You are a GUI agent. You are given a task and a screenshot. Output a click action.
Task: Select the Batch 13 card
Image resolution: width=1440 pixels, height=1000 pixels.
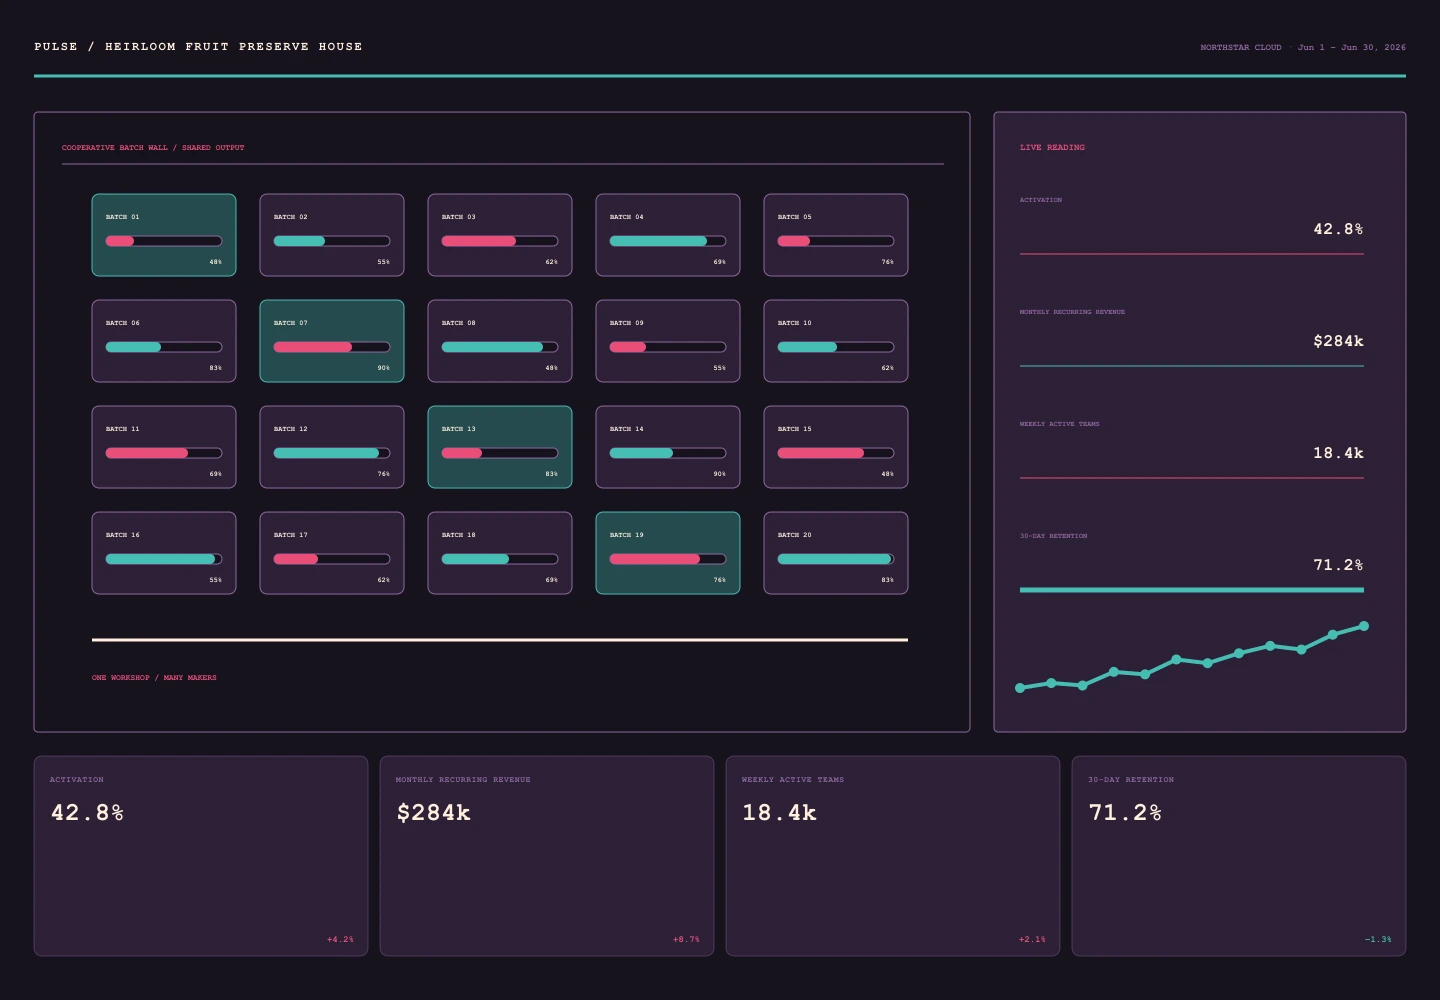500,447
